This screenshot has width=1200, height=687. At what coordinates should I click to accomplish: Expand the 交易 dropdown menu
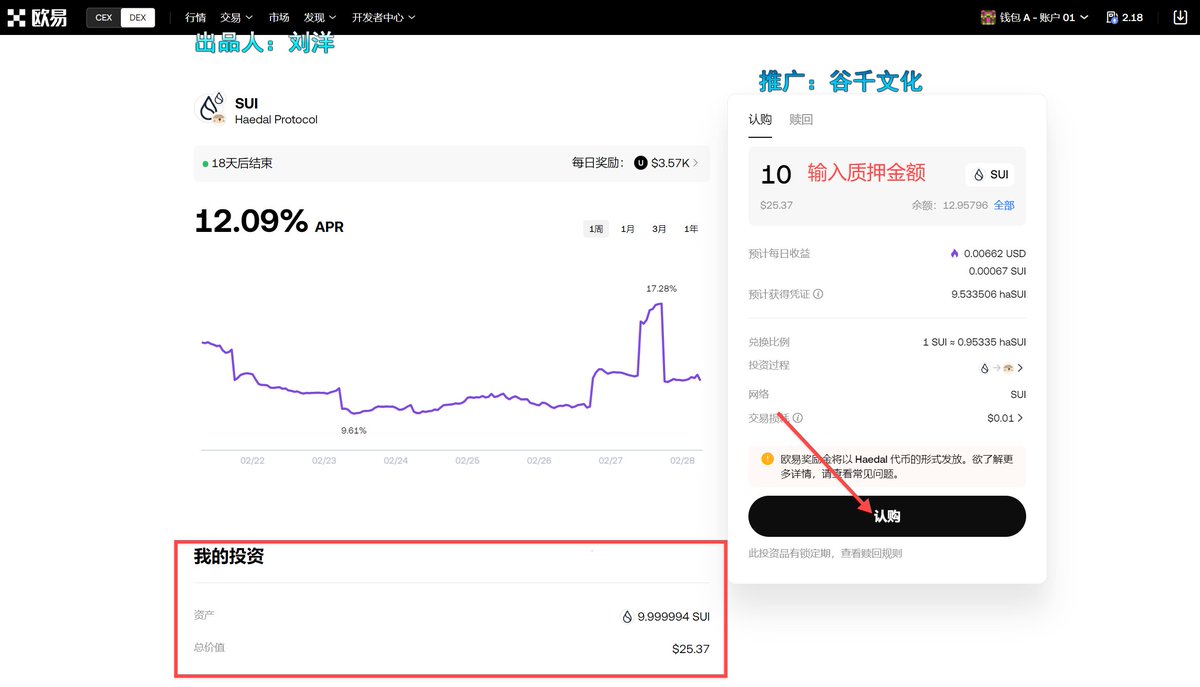click(x=236, y=18)
